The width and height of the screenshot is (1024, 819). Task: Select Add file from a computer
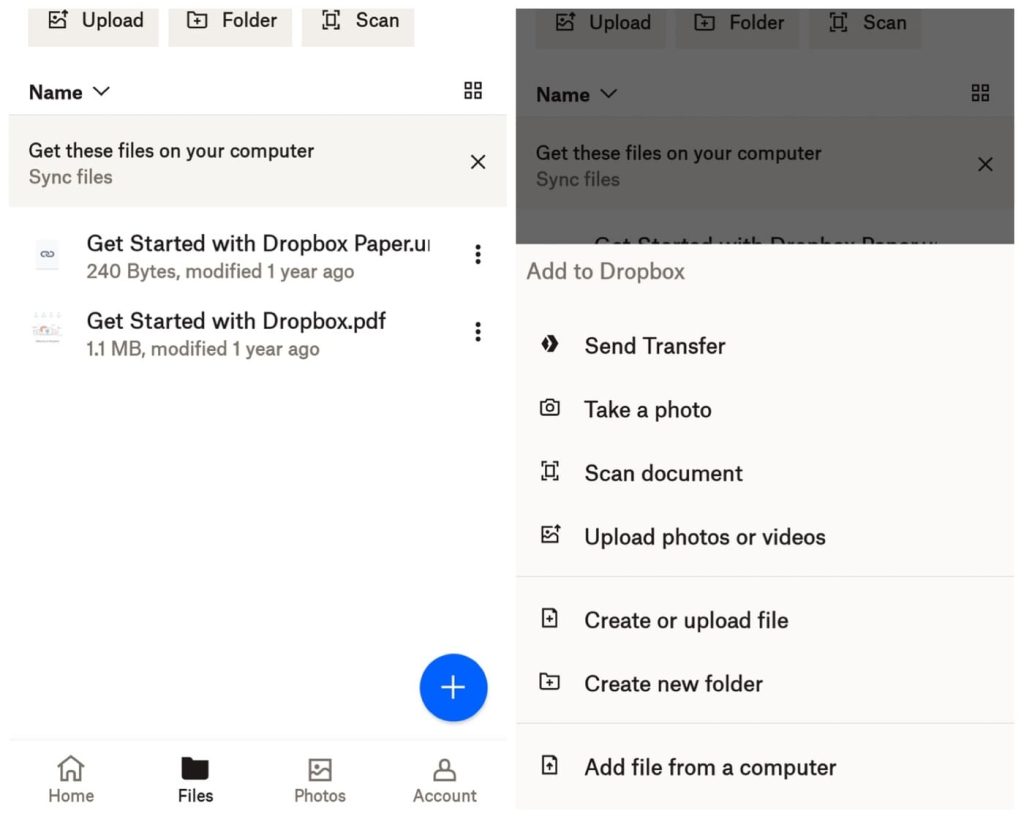tap(765, 767)
